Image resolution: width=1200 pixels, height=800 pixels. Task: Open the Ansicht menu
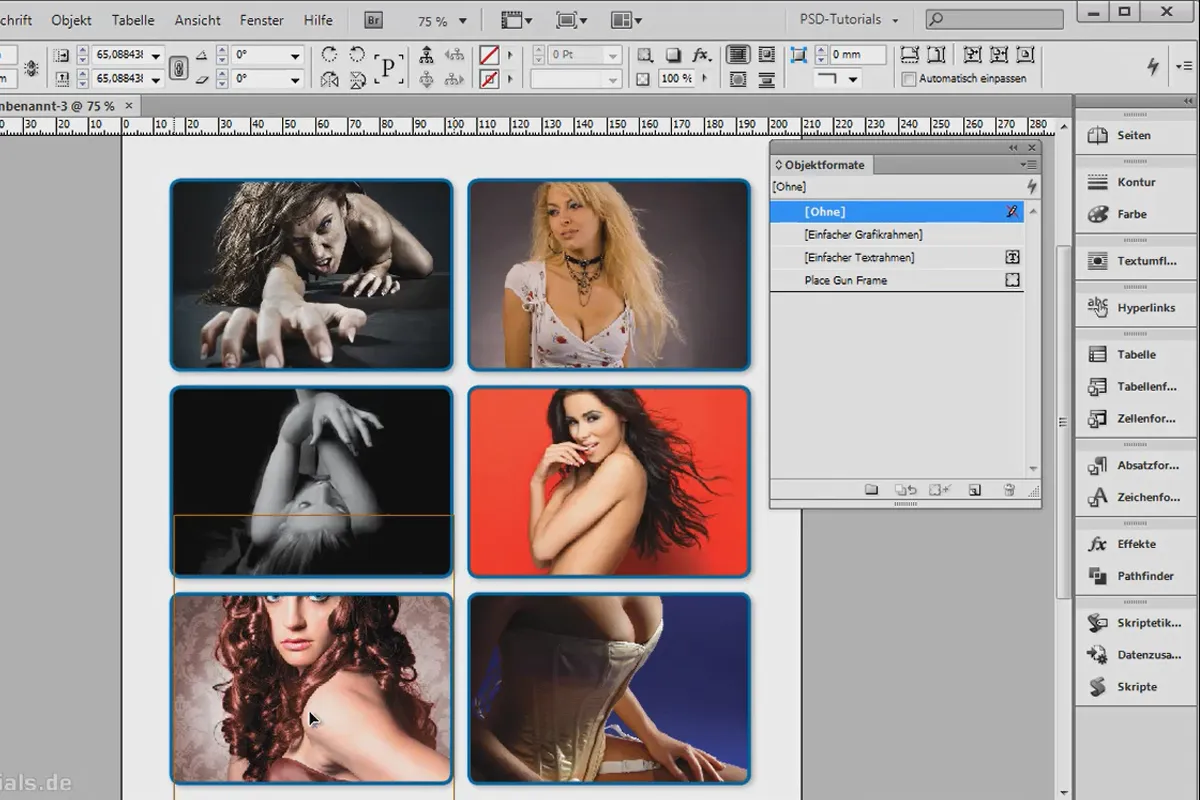click(x=198, y=20)
